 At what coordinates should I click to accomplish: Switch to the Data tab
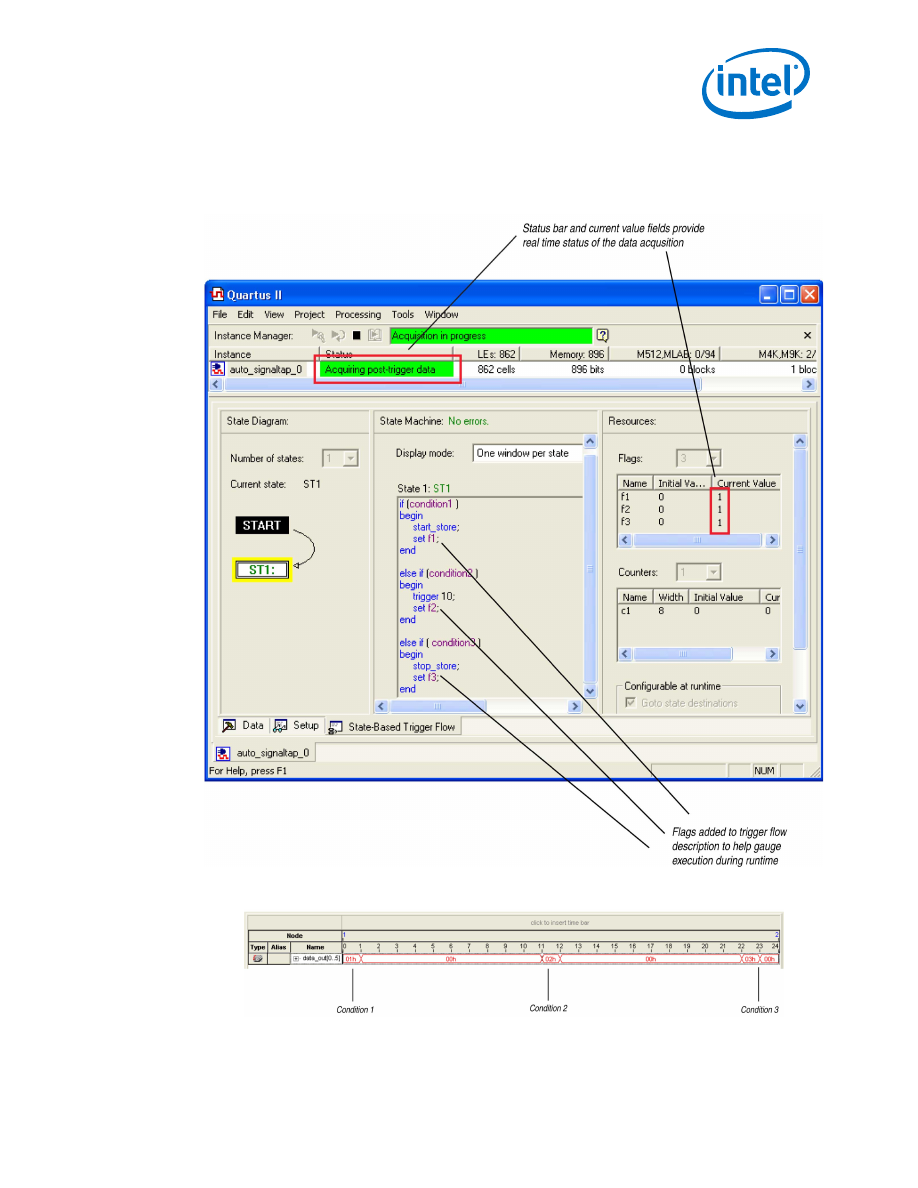(x=243, y=726)
